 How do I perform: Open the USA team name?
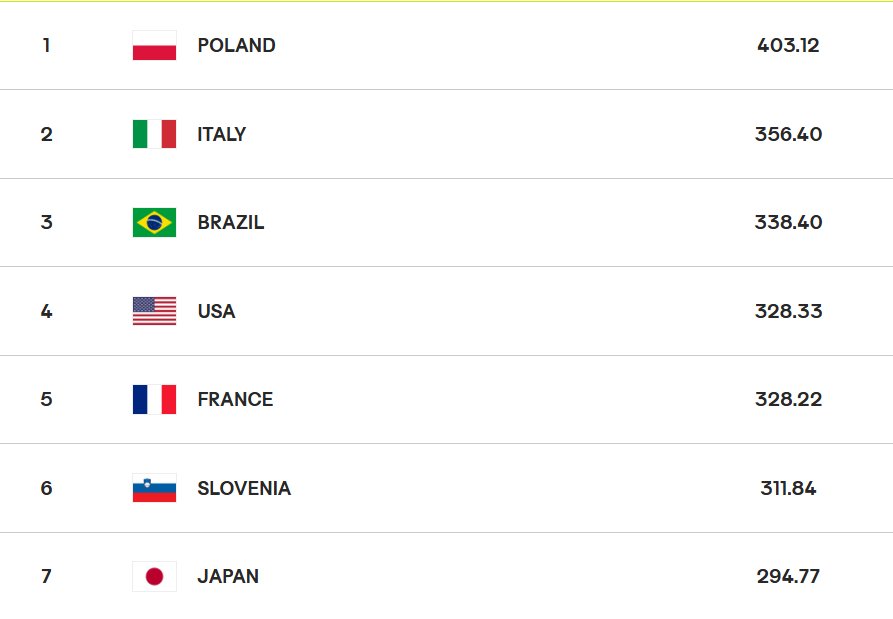[x=216, y=311]
